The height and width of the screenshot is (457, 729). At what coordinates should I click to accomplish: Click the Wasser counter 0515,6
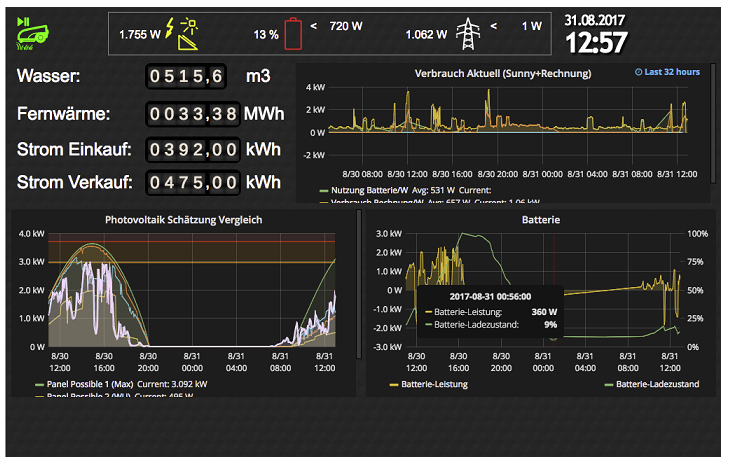click(186, 76)
